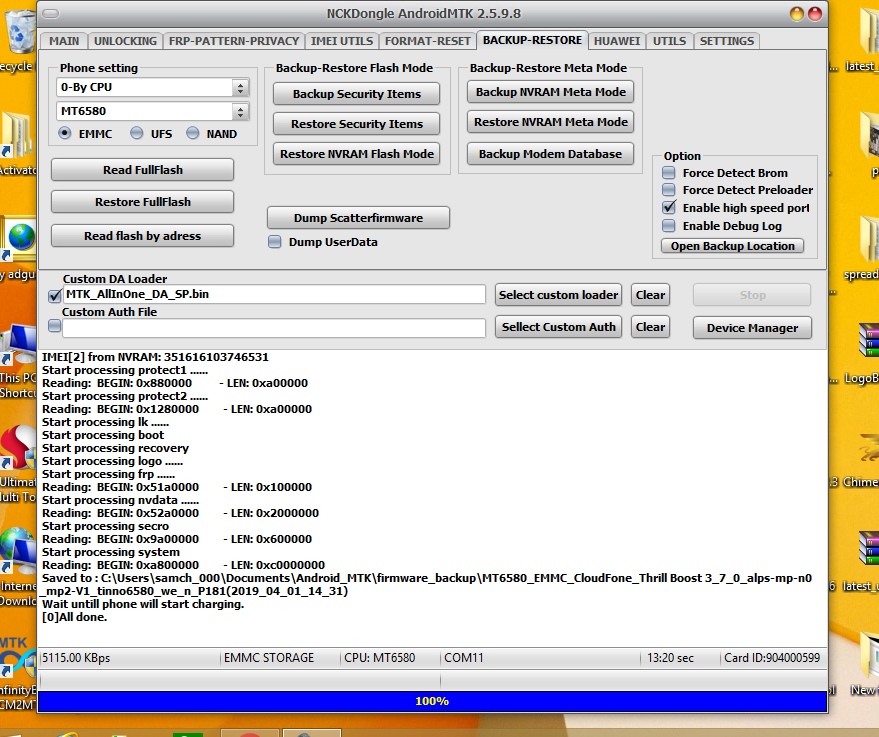This screenshot has width=879, height=737.
Task: Disable Enable high speed port checkbox
Action: [x=669, y=207]
